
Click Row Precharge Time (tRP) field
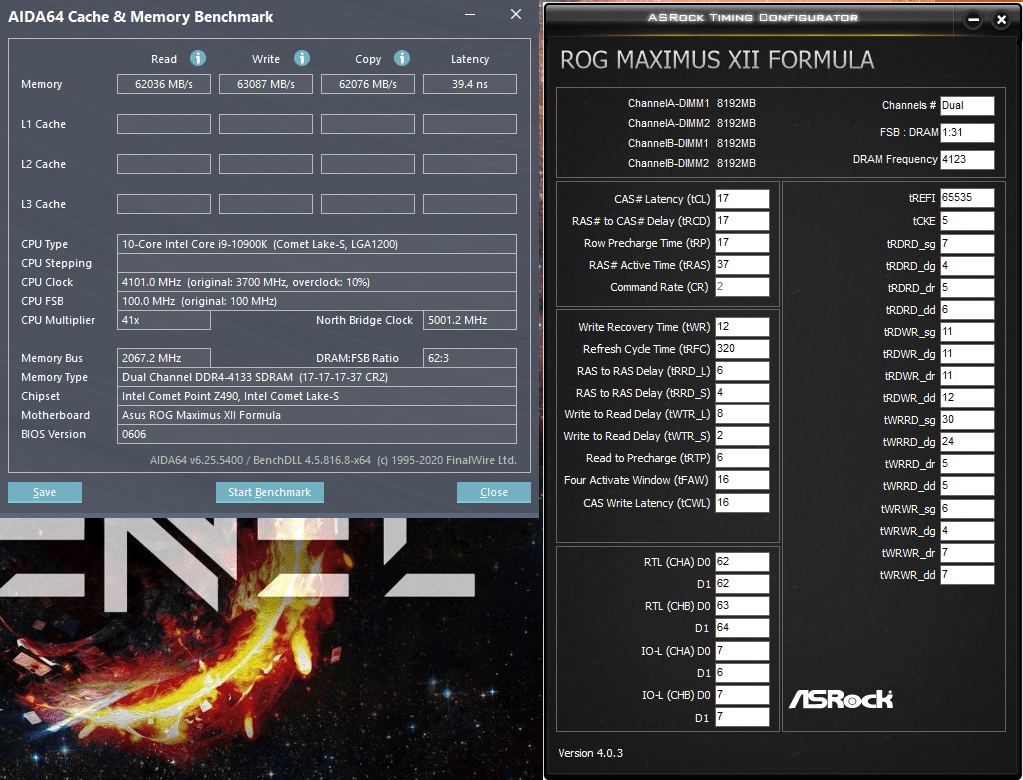click(742, 243)
